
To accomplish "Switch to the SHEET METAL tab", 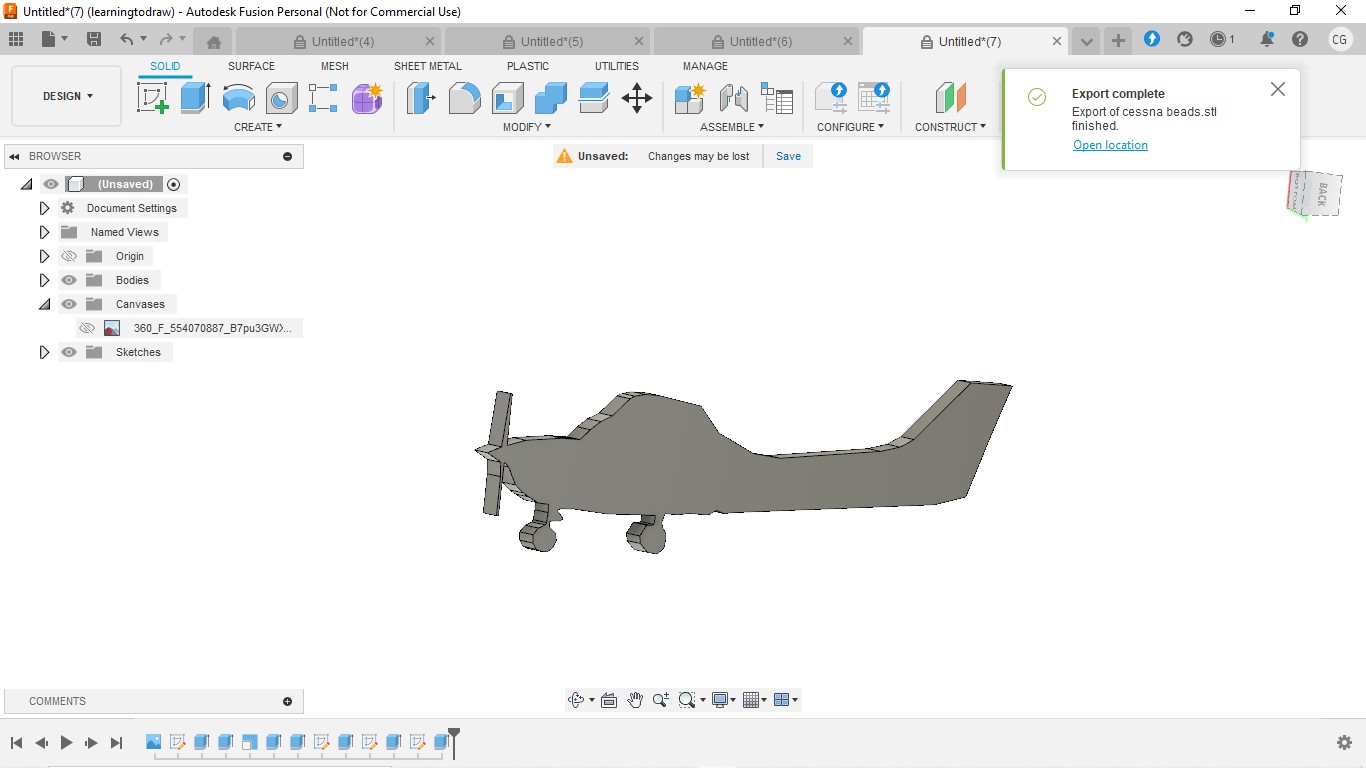I will pyautogui.click(x=428, y=66).
